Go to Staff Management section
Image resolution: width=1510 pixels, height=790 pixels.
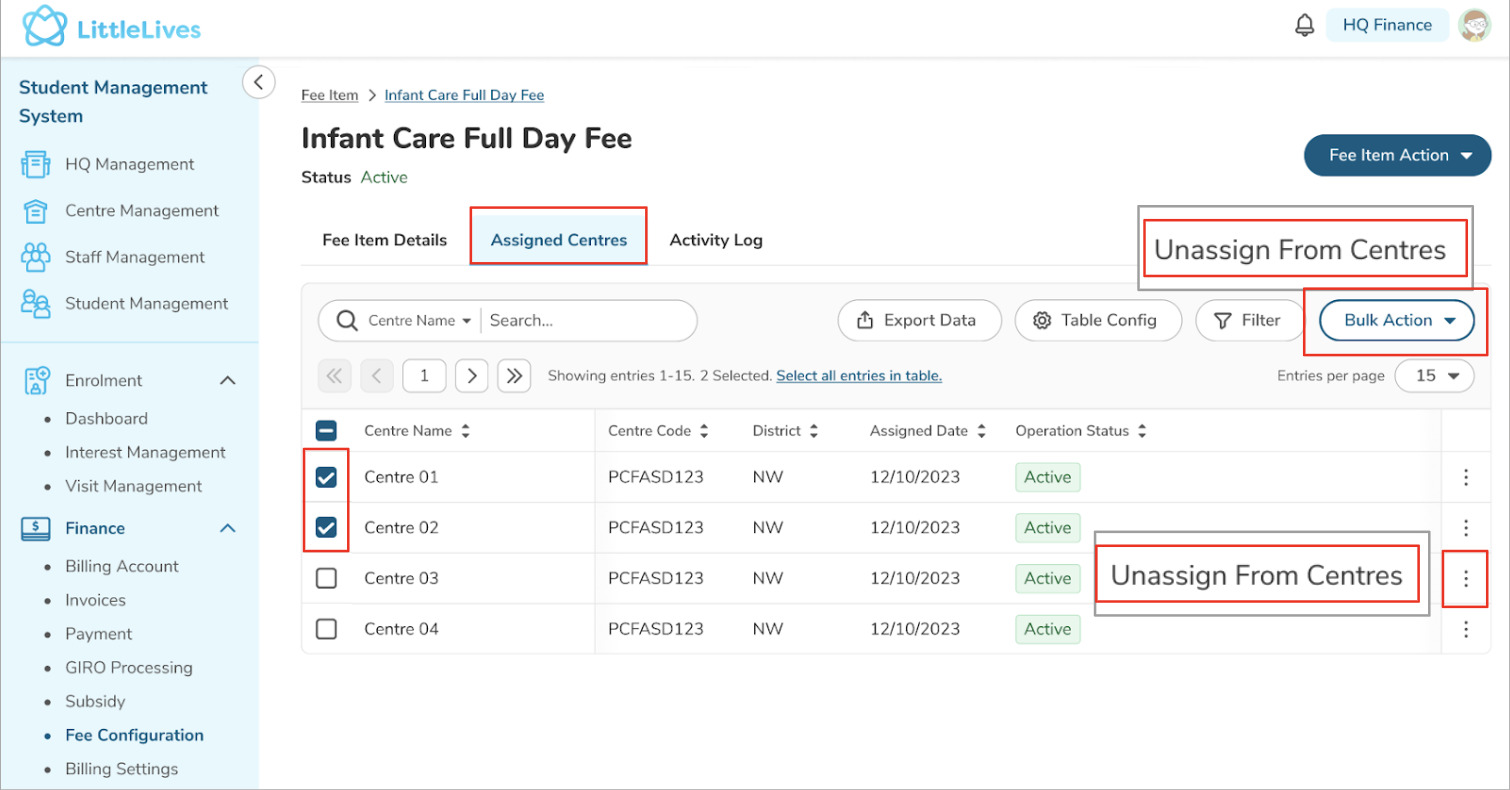[x=134, y=257]
